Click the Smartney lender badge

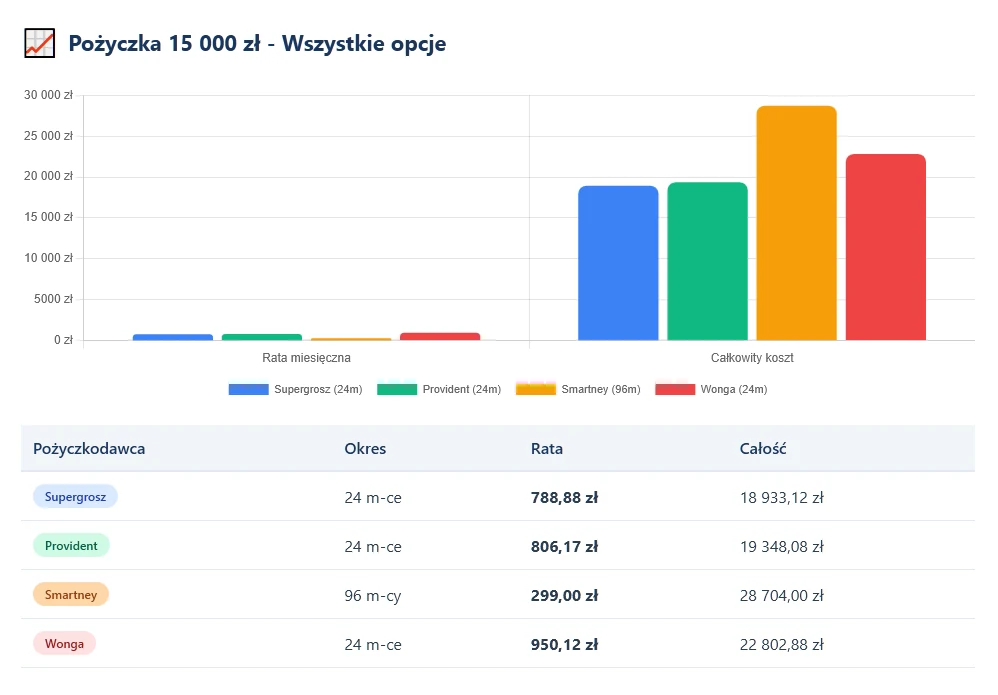[71, 595]
